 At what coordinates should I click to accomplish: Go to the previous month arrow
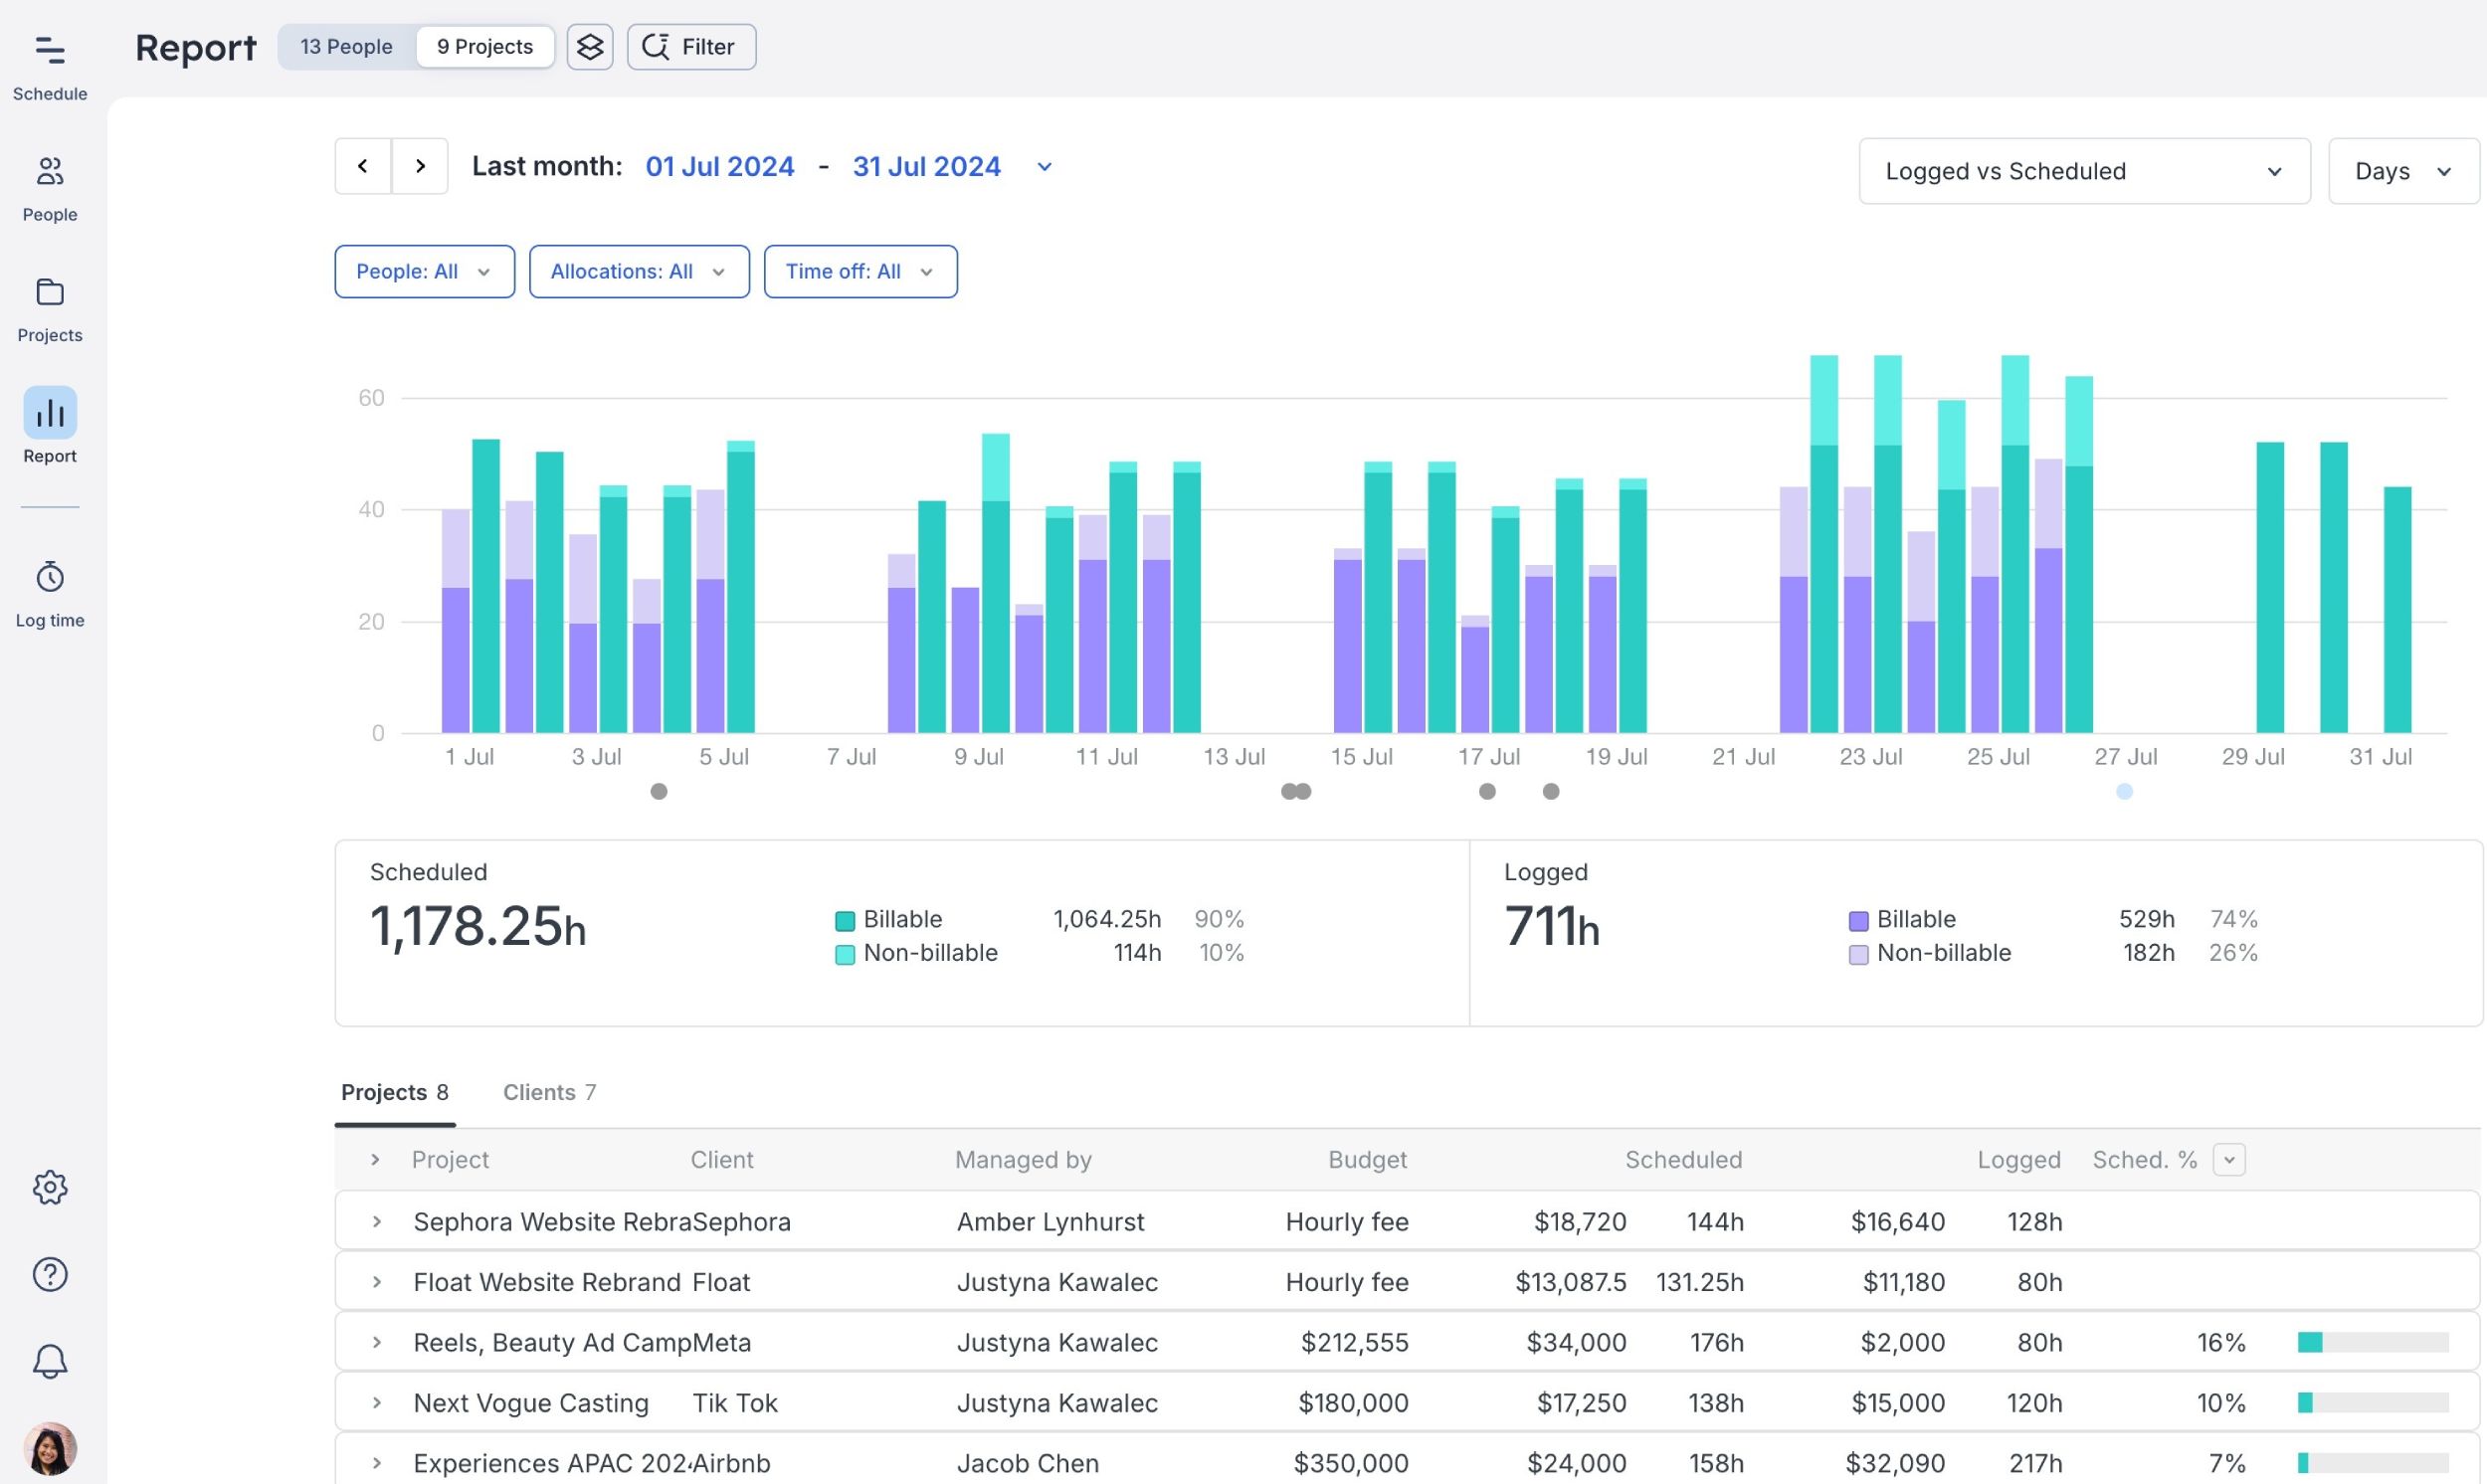click(x=363, y=166)
